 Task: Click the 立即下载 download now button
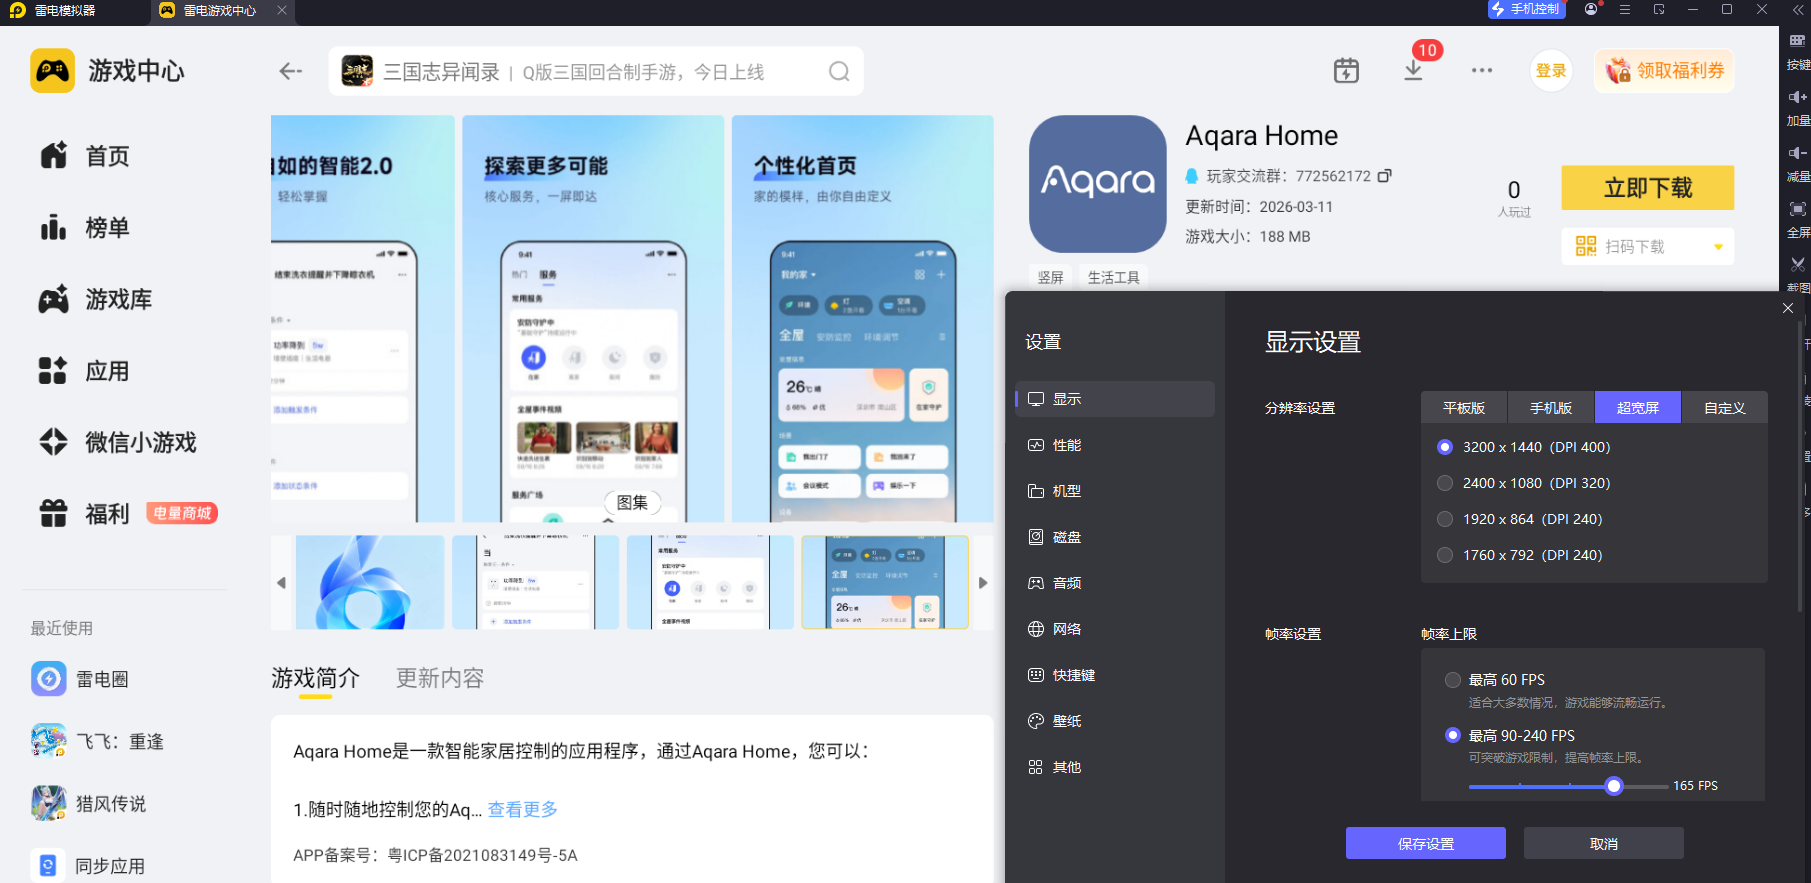pos(1648,188)
